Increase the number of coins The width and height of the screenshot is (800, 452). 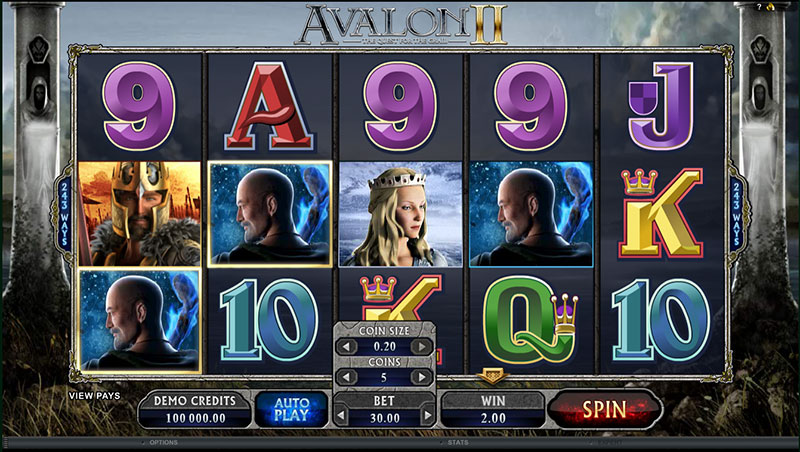(421, 377)
